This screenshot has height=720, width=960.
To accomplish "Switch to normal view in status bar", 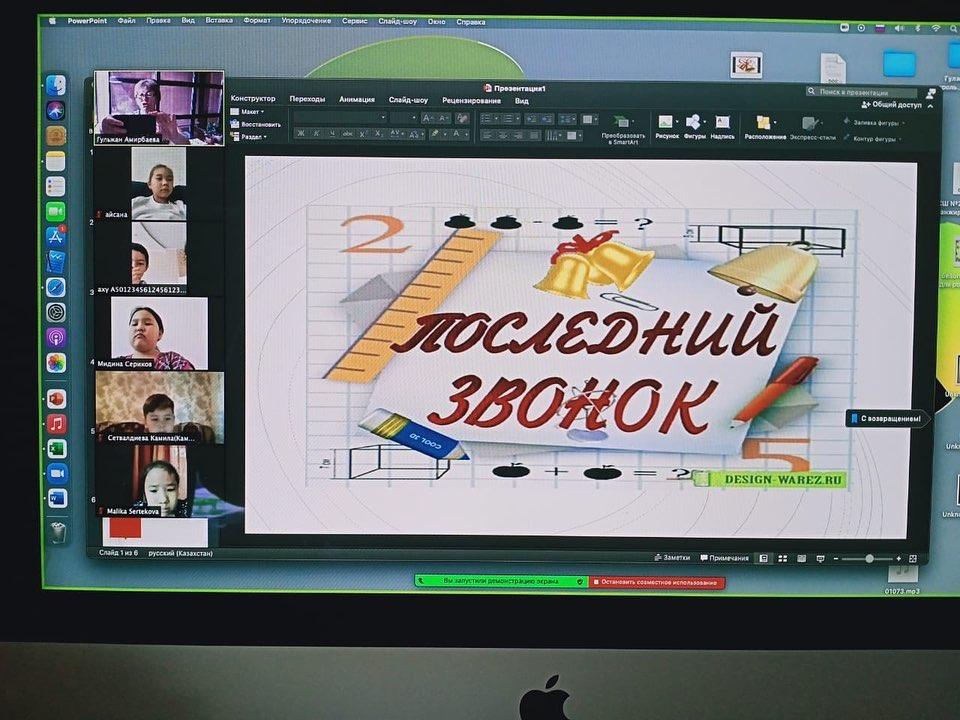I will 763,558.
